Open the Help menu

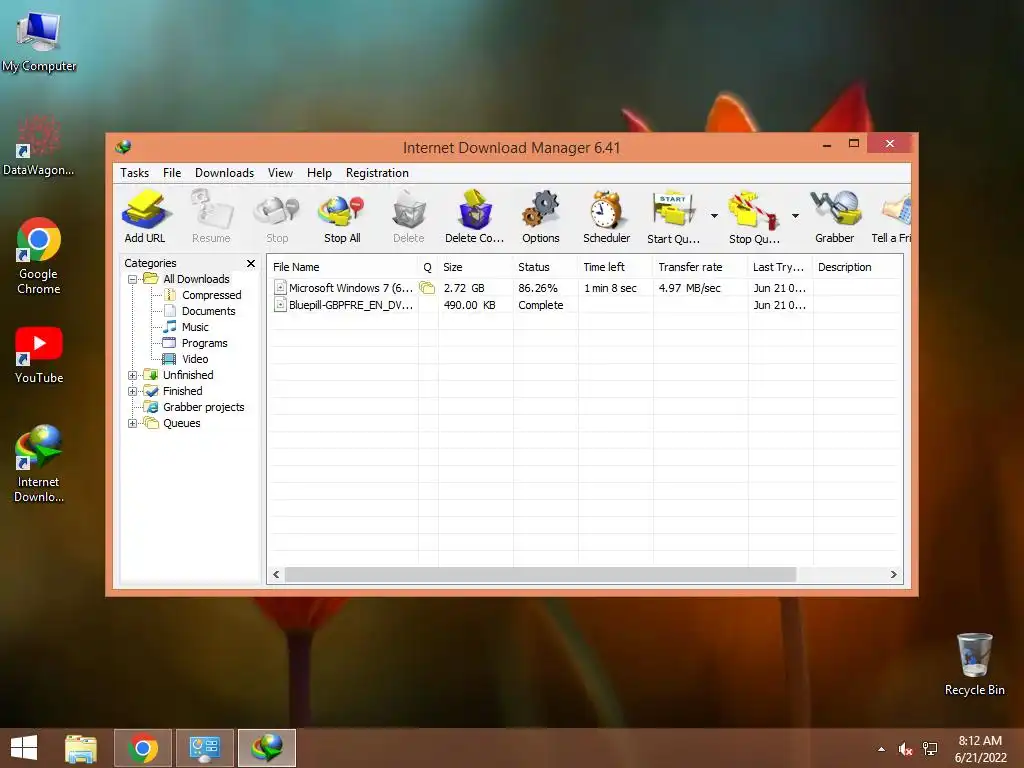pyautogui.click(x=319, y=173)
